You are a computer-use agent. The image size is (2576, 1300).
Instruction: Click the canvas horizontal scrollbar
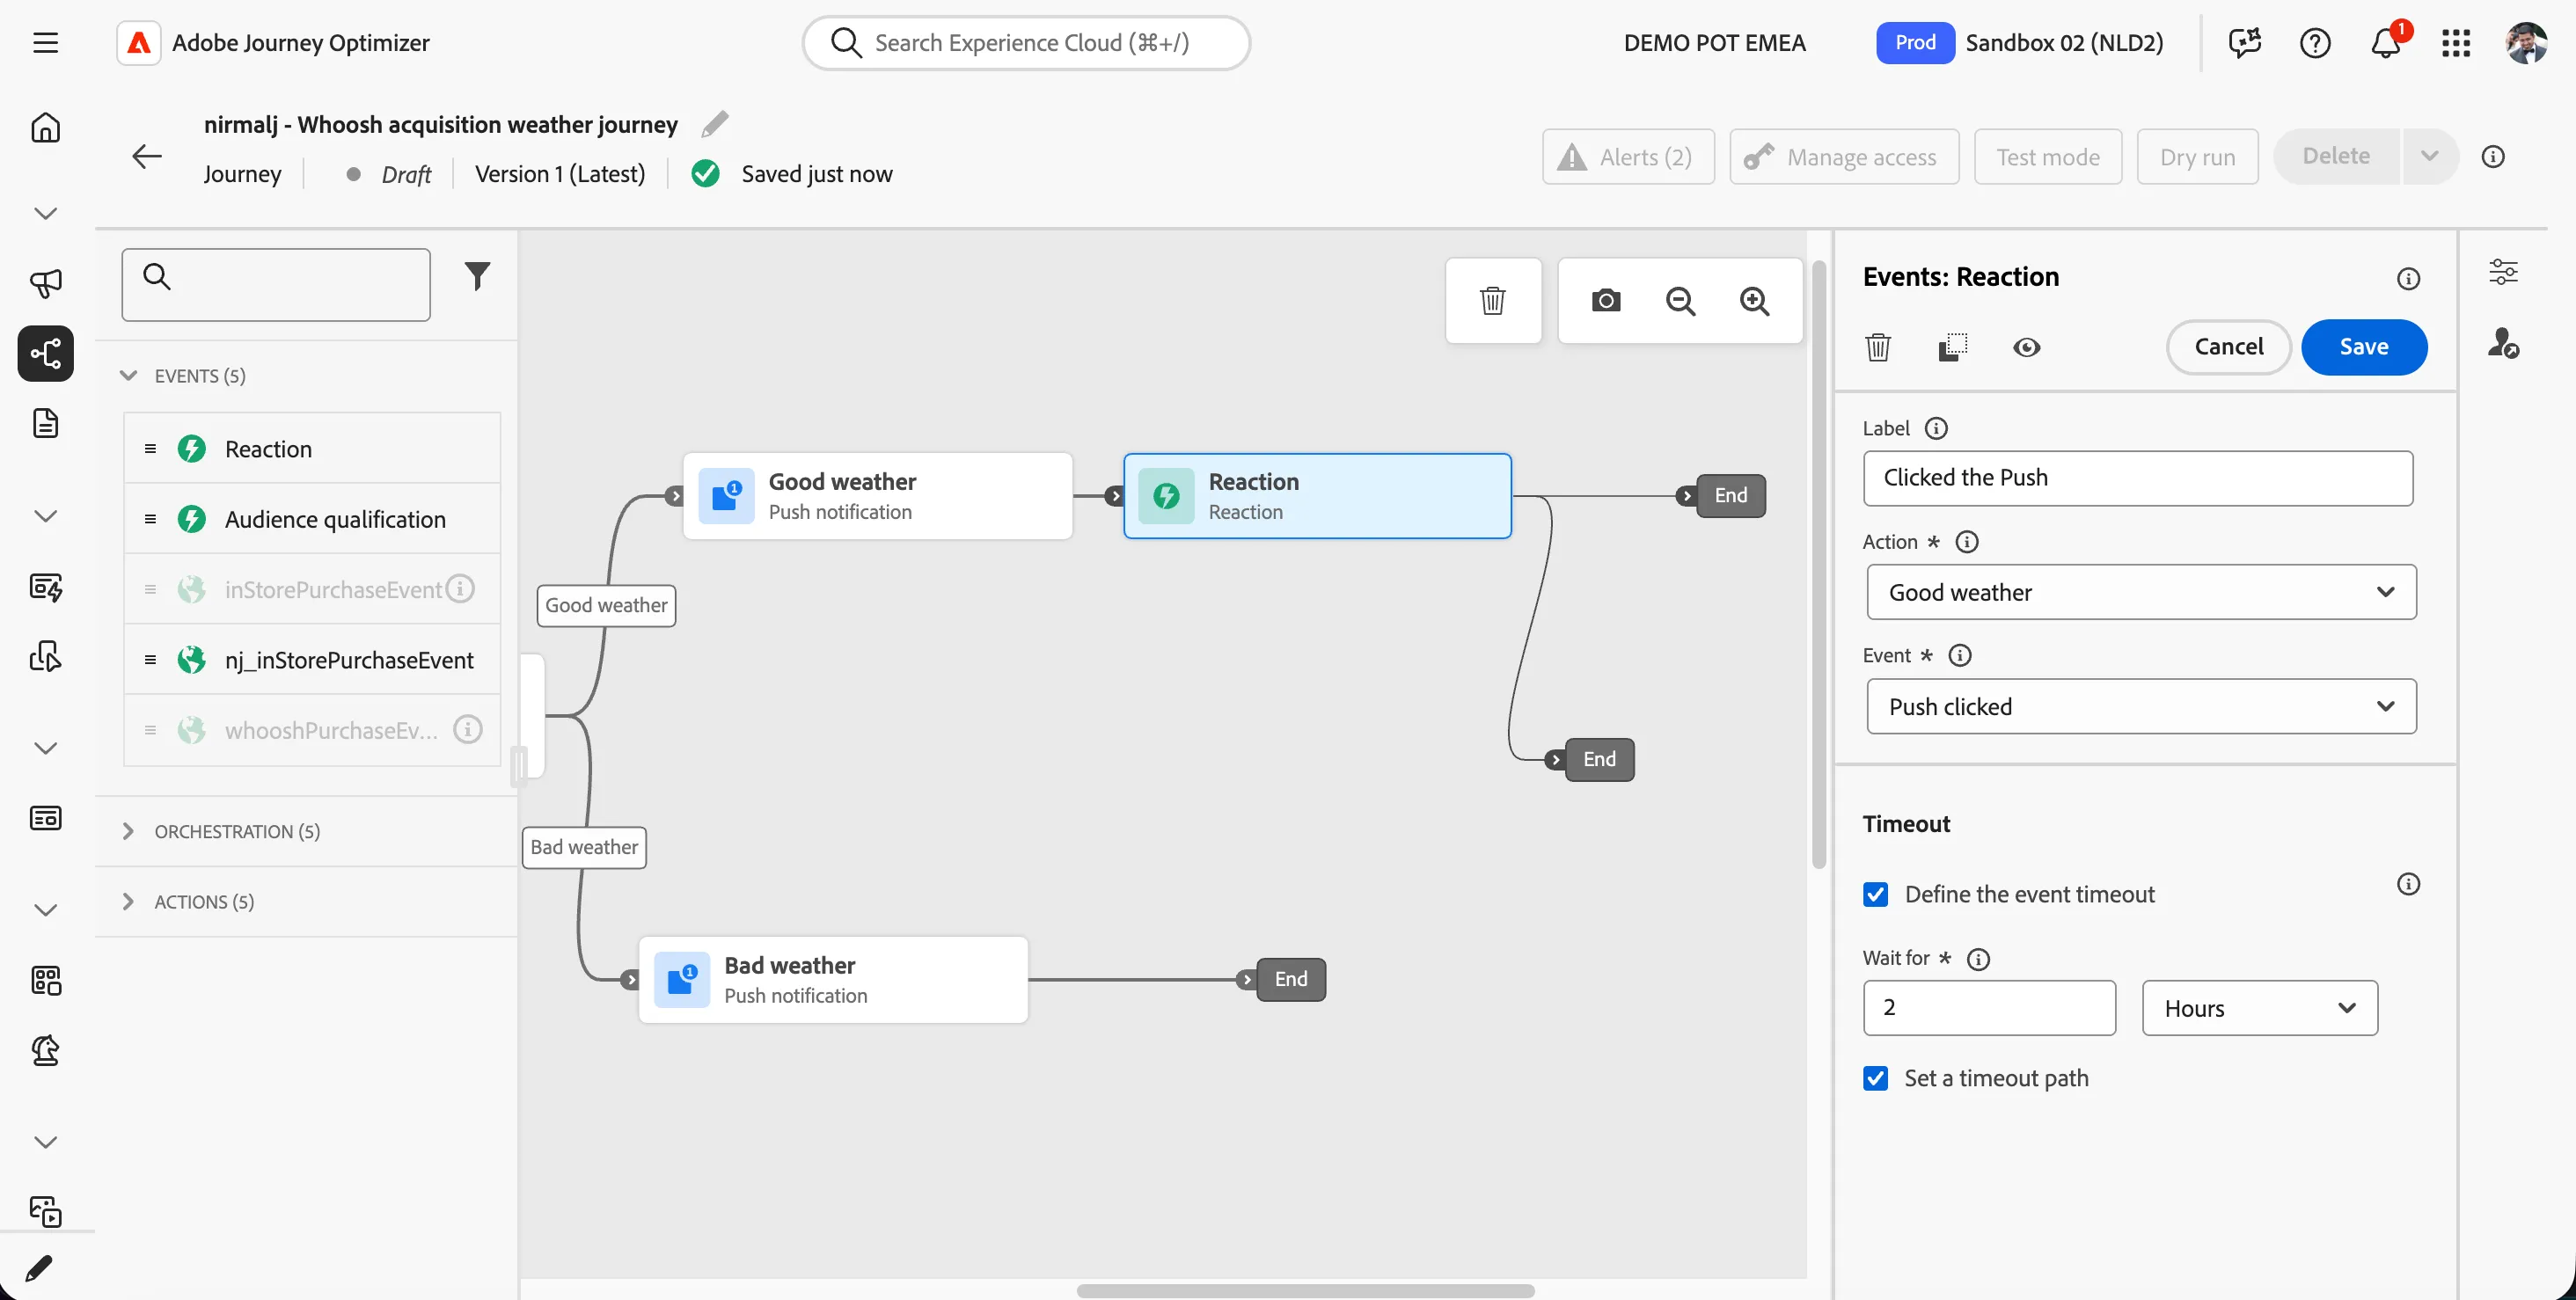point(1305,1290)
